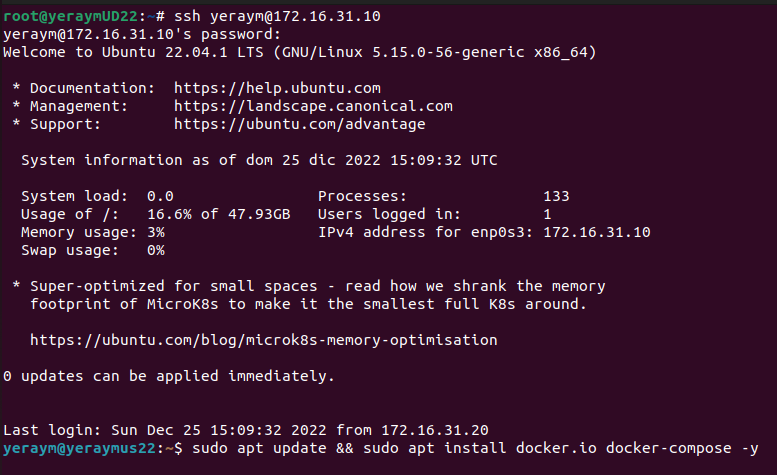Open the ubuntu.com/advantage support link

pyautogui.click(x=299, y=124)
